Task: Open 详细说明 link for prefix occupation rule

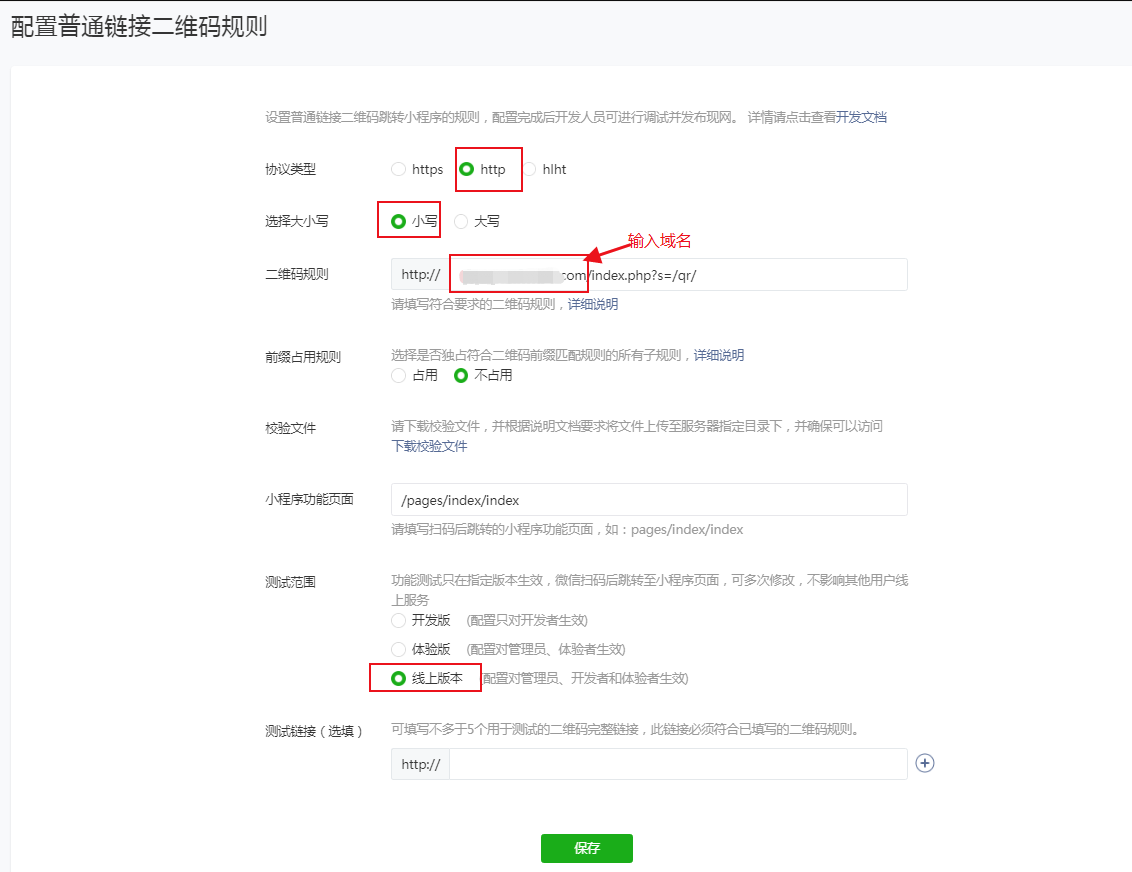Action: tap(719, 354)
